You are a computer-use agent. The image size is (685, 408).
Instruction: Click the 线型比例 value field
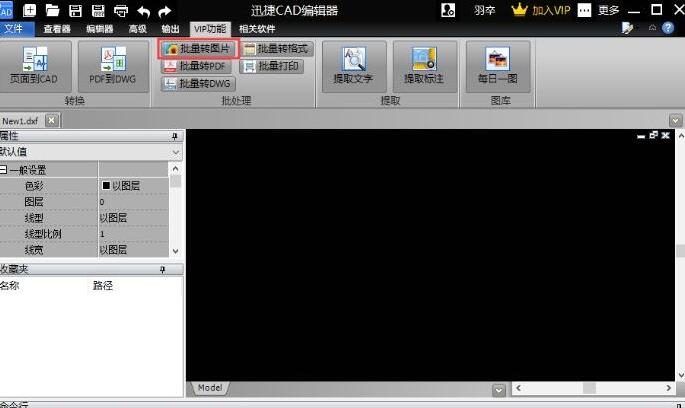coord(133,234)
